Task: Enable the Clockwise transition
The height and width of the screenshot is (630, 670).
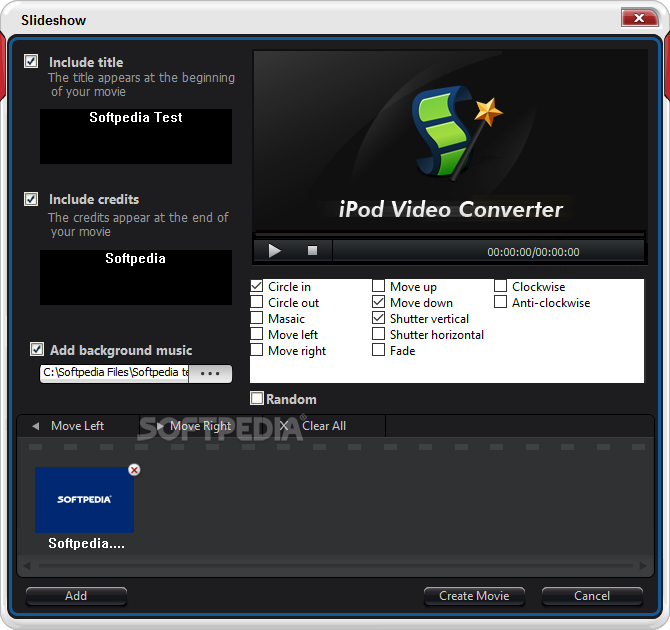Action: tap(500, 286)
